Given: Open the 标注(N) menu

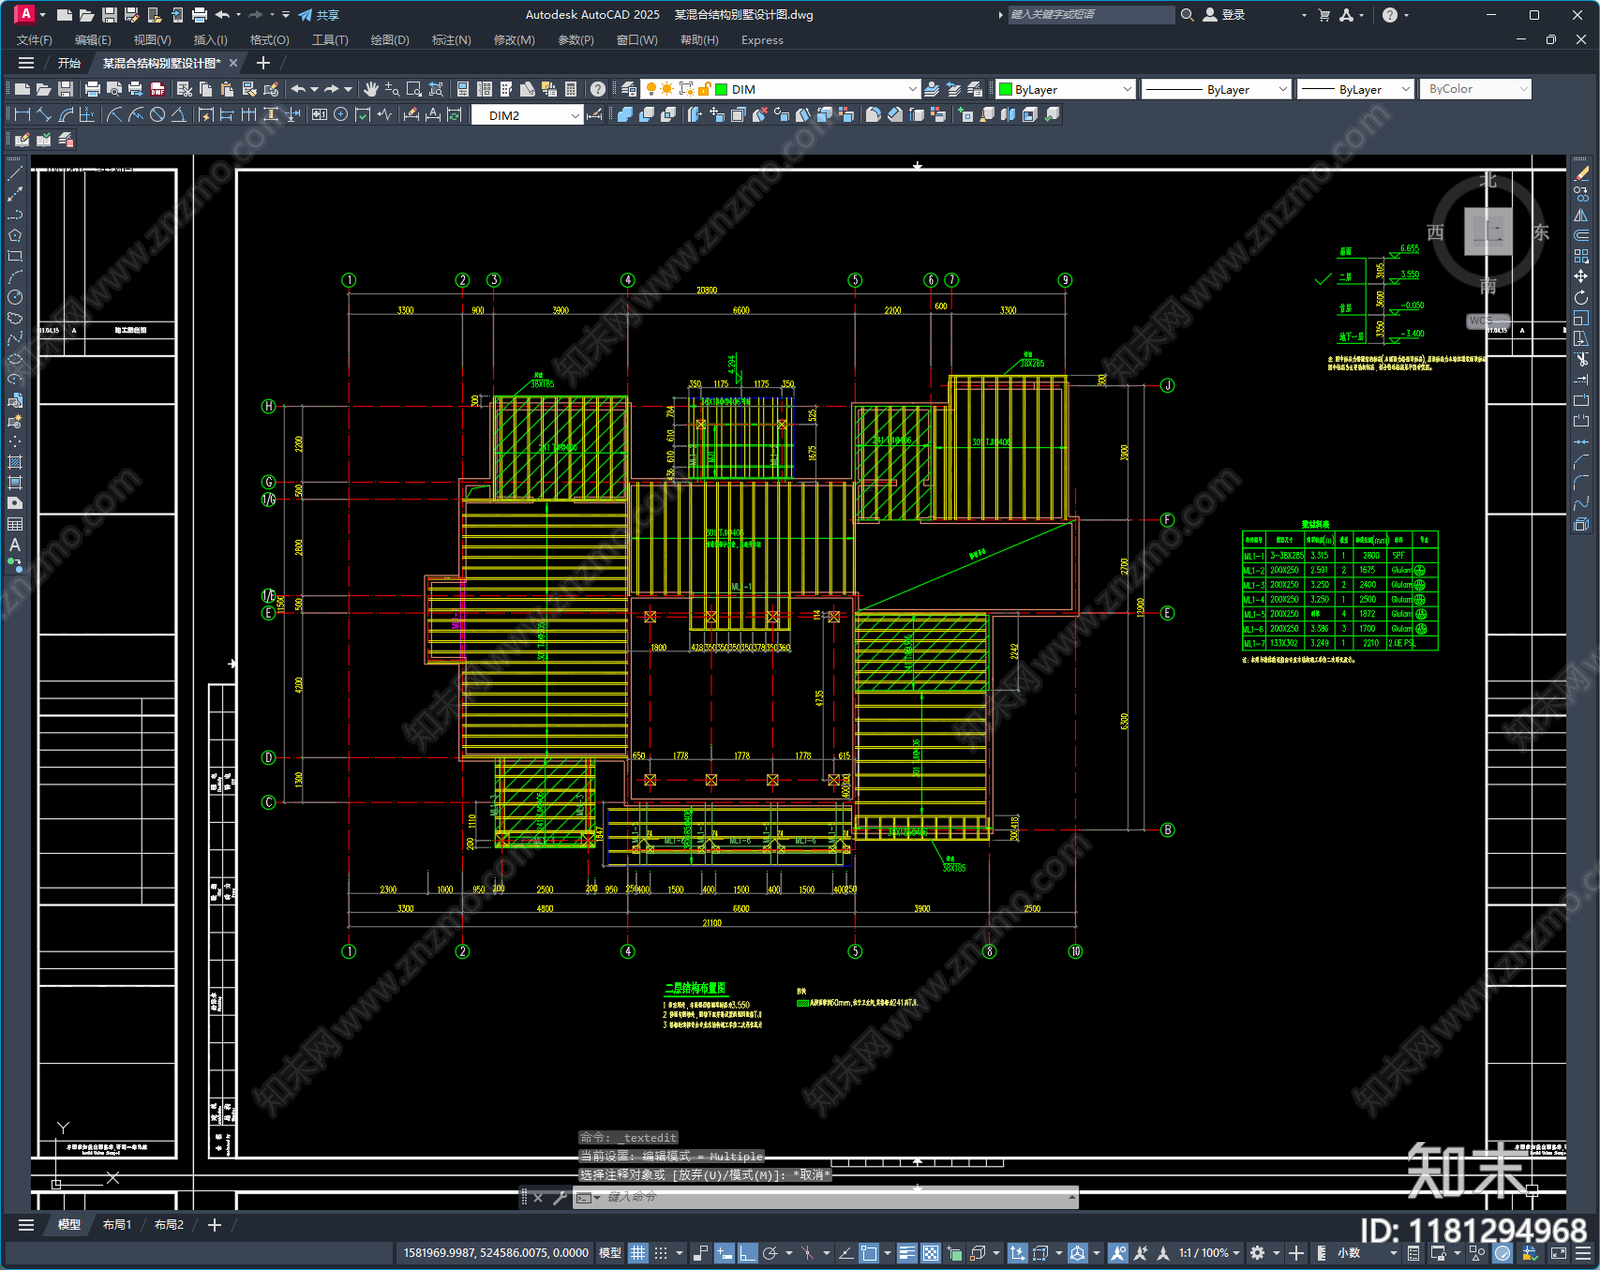Looking at the screenshot, I should pos(451,40).
